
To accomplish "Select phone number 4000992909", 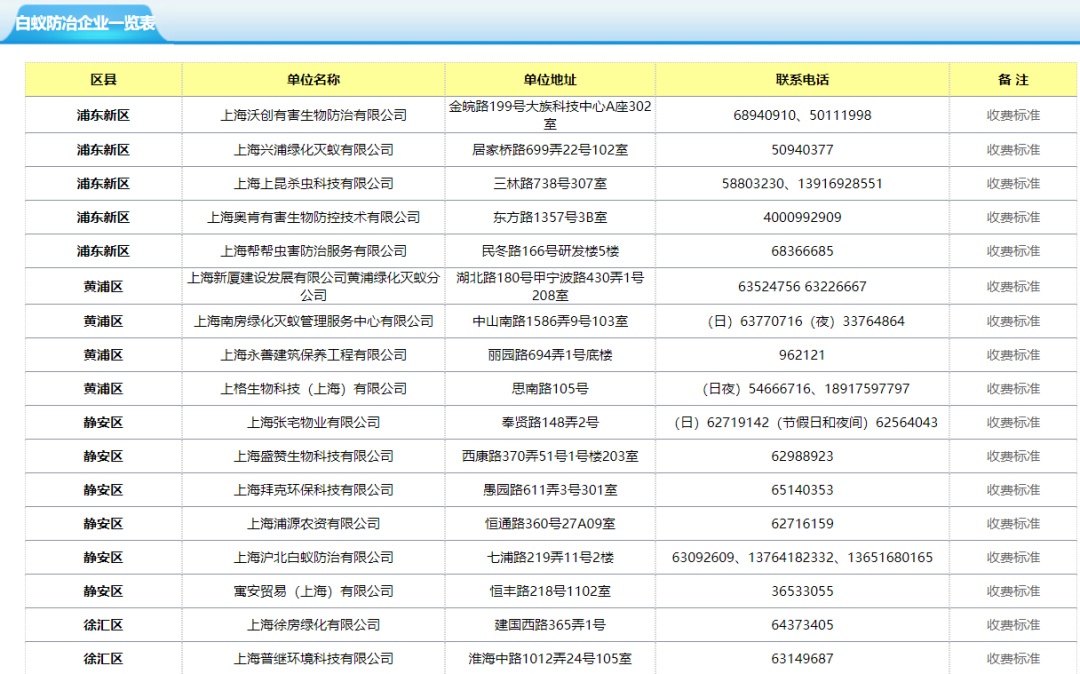I will point(802,217).
